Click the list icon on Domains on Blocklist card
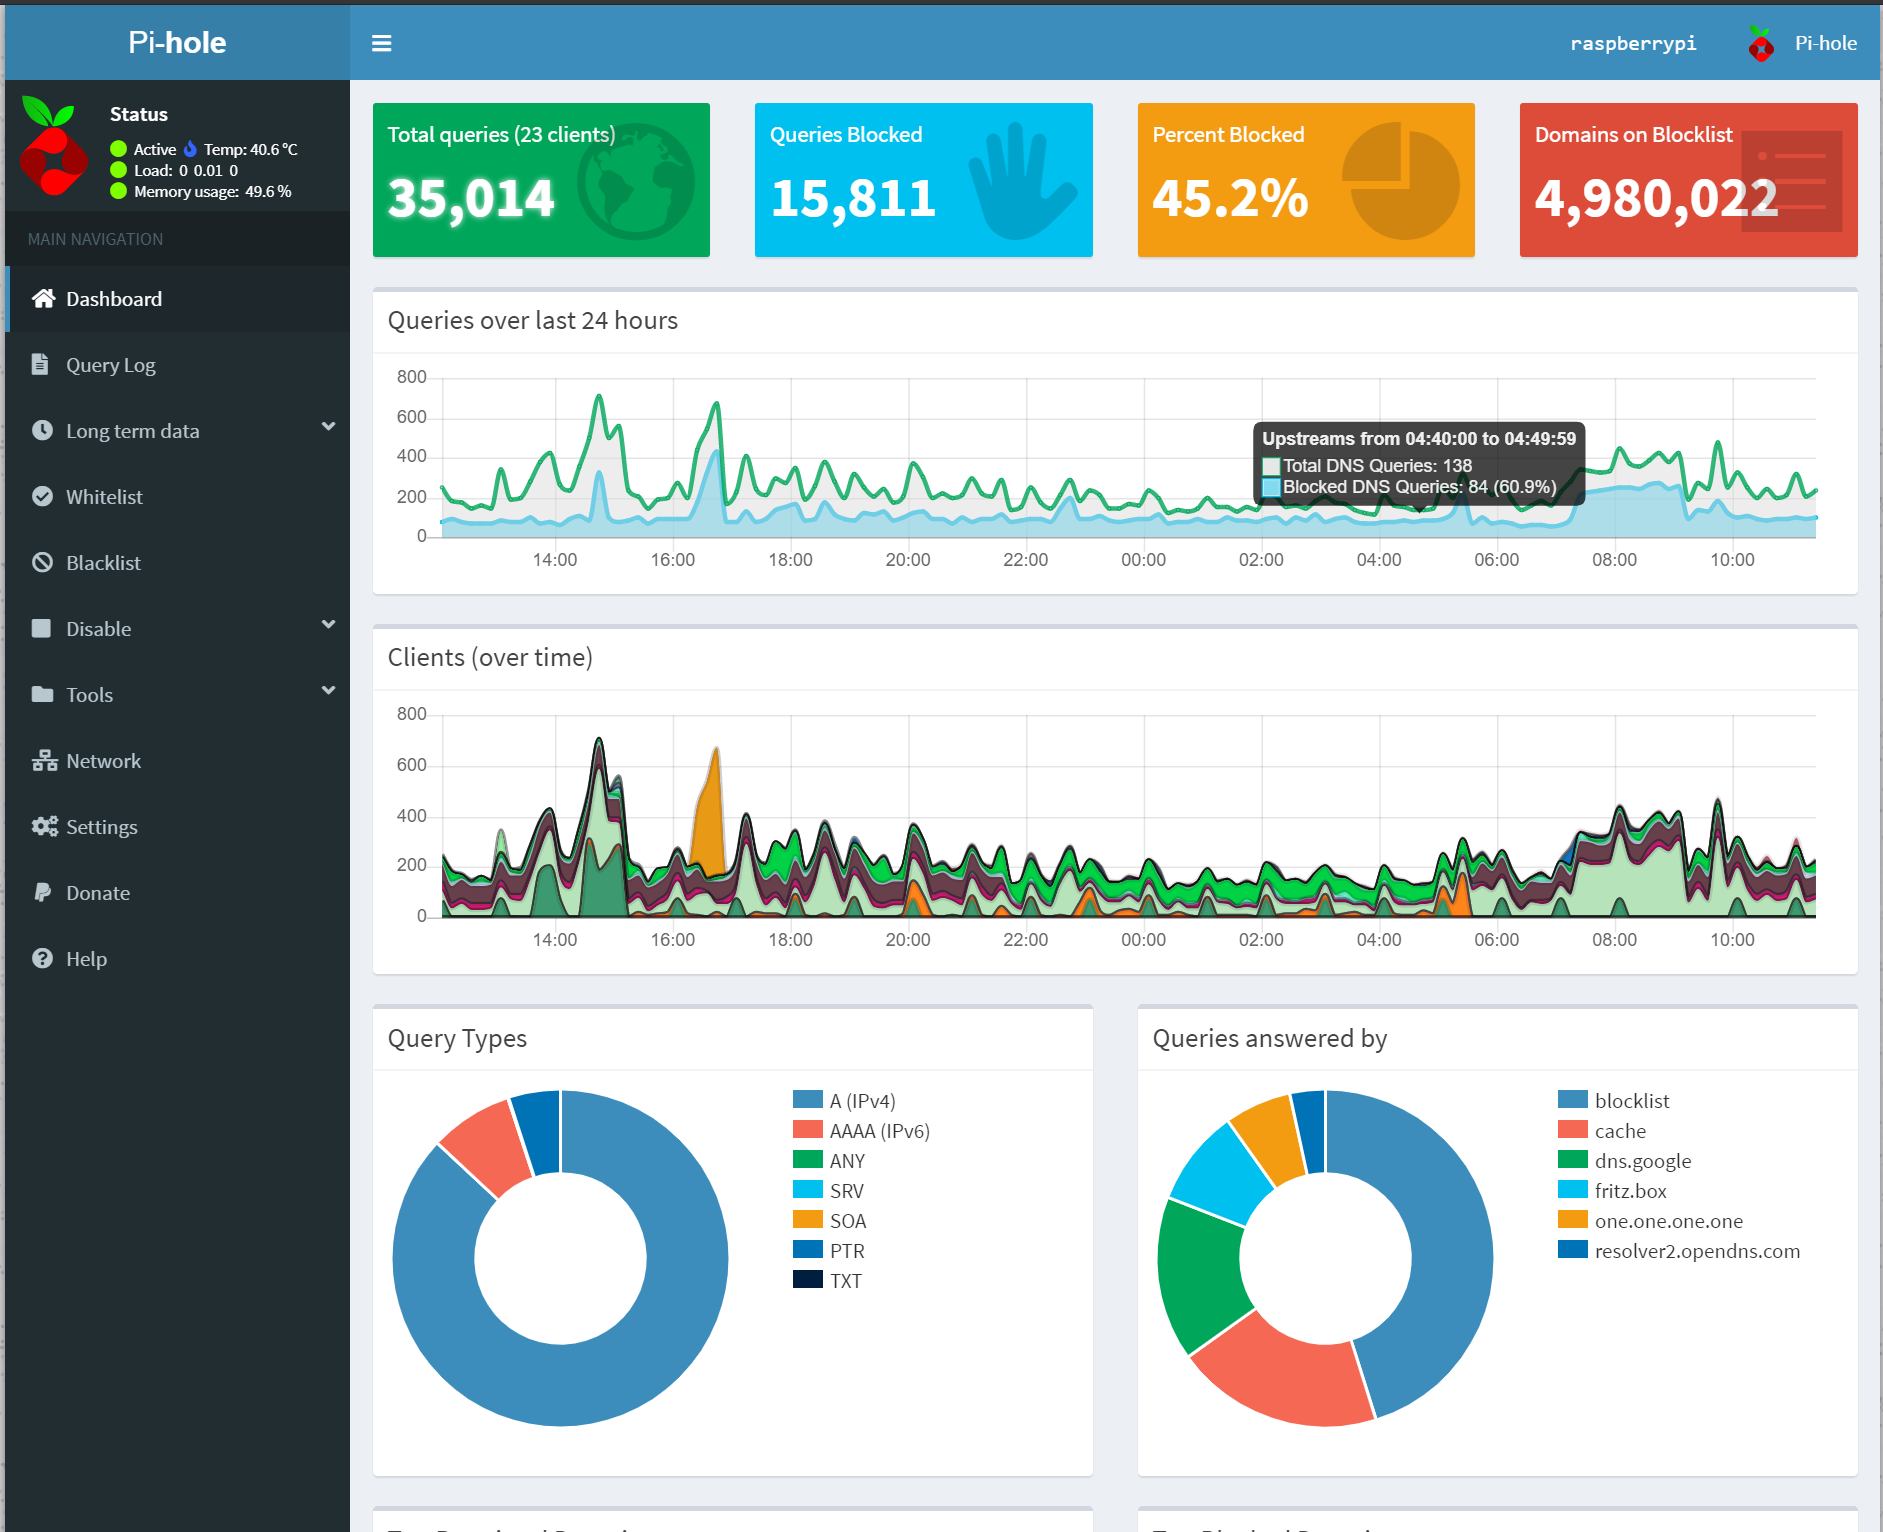This screenshot has width=1883, height=1532. point(1792,182)
